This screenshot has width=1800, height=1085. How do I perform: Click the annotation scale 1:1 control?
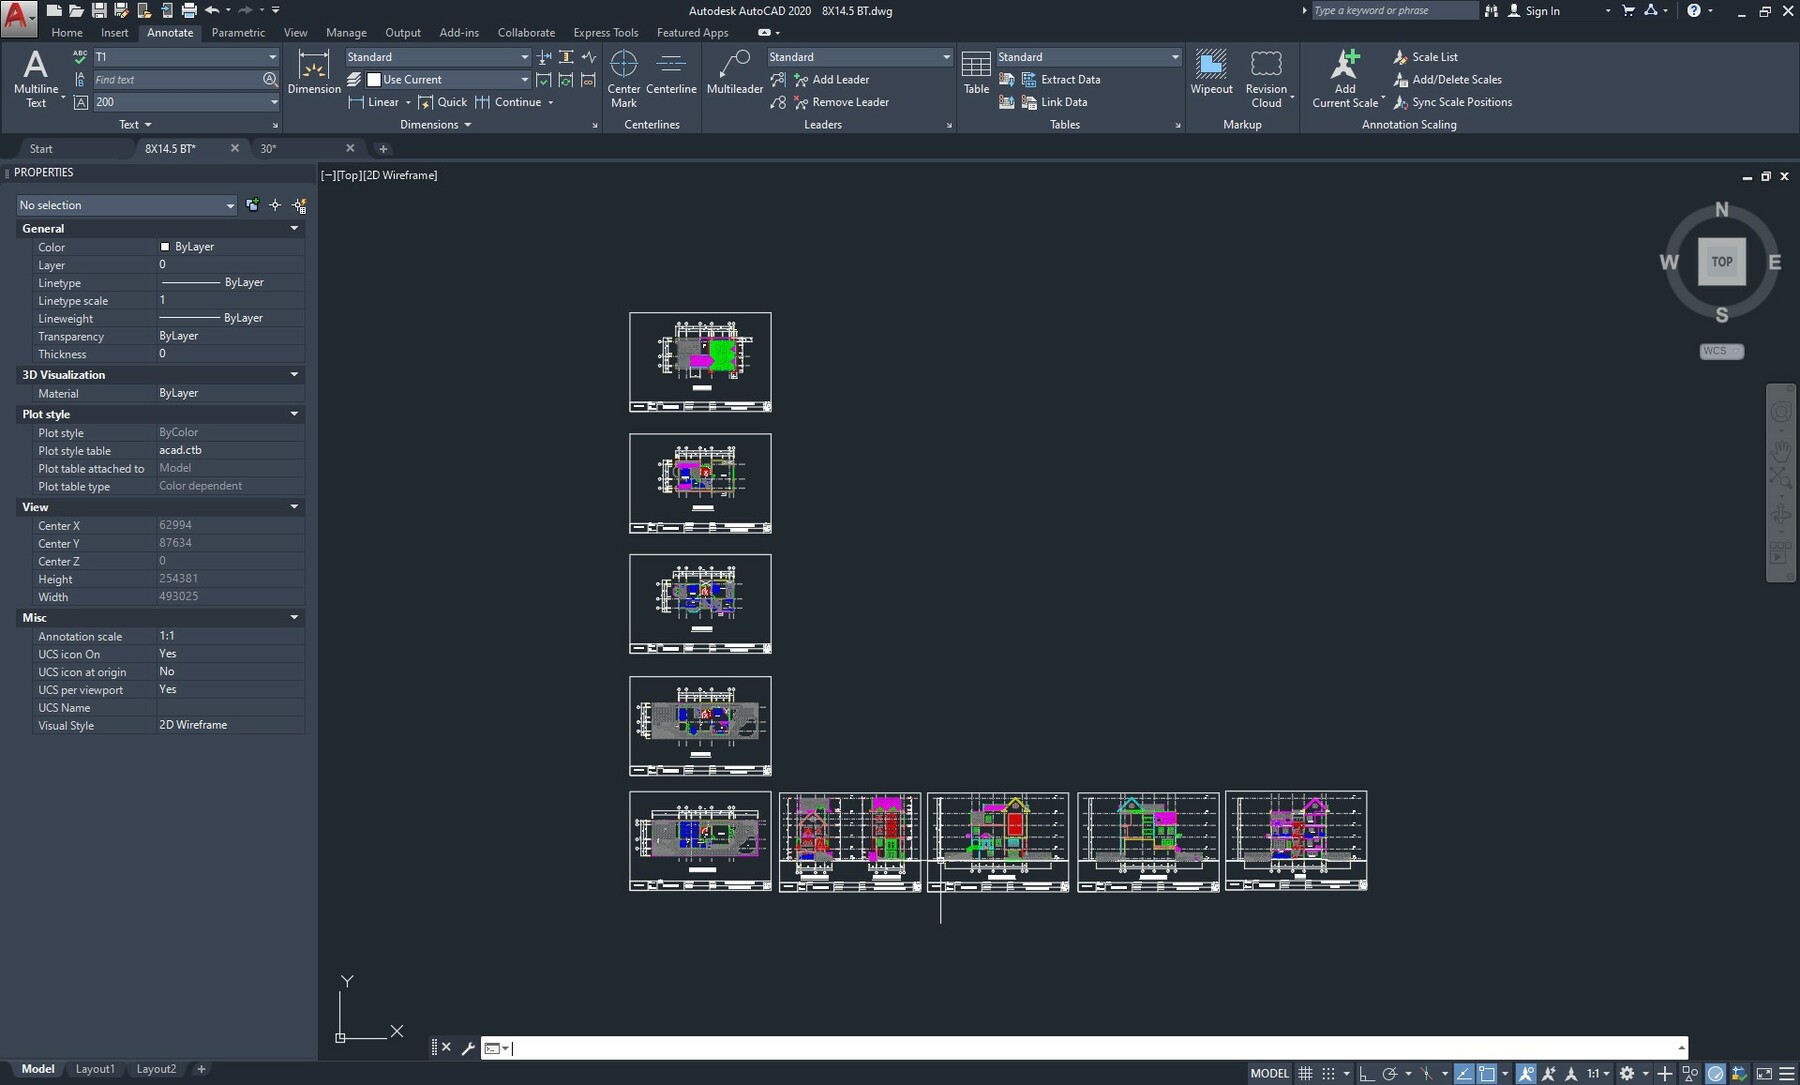coord(1593,1072)
